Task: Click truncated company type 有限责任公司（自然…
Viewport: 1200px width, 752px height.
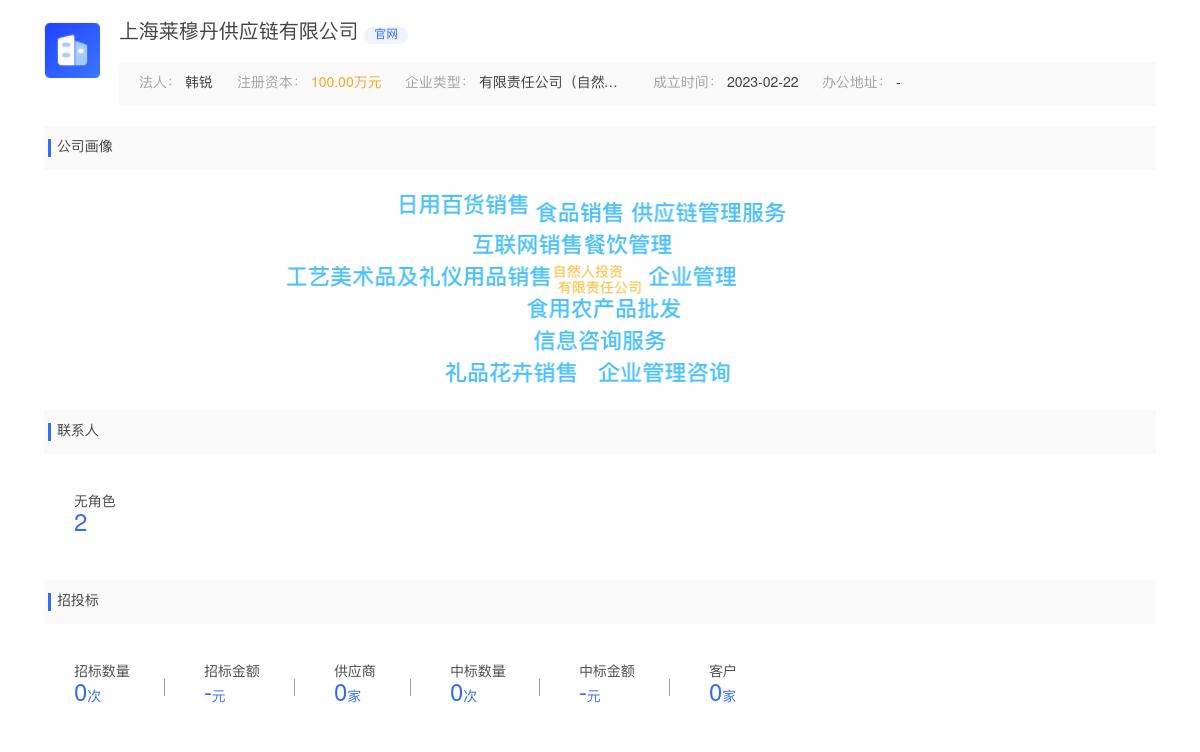Action: (x=548, y=83)
